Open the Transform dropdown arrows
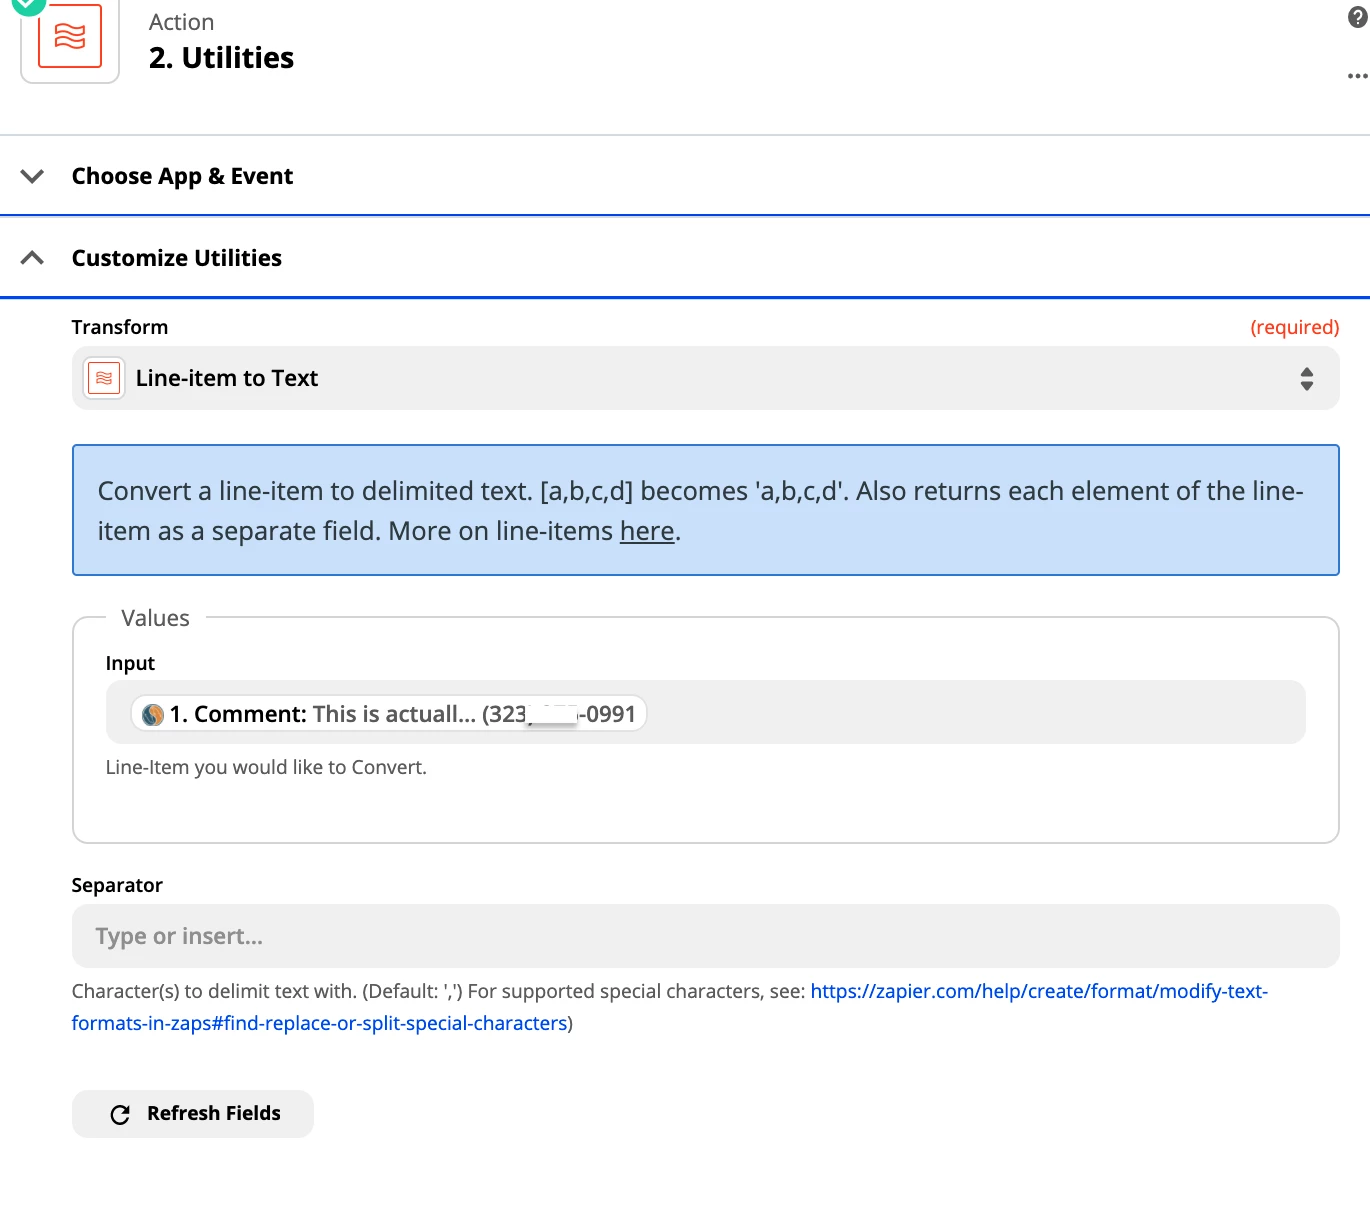1370x1222 pixels. point(1306,379)
